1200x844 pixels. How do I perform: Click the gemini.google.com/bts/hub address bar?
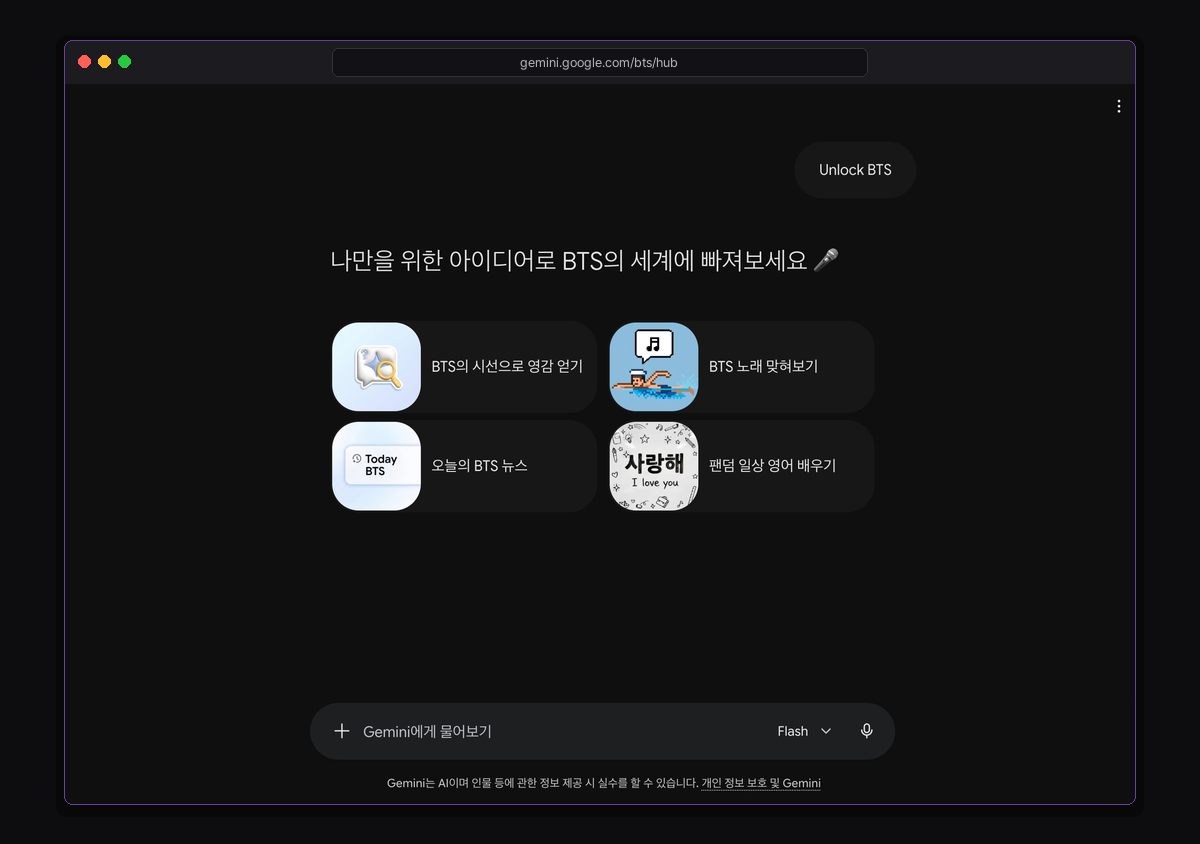click(x=599, y=62)
